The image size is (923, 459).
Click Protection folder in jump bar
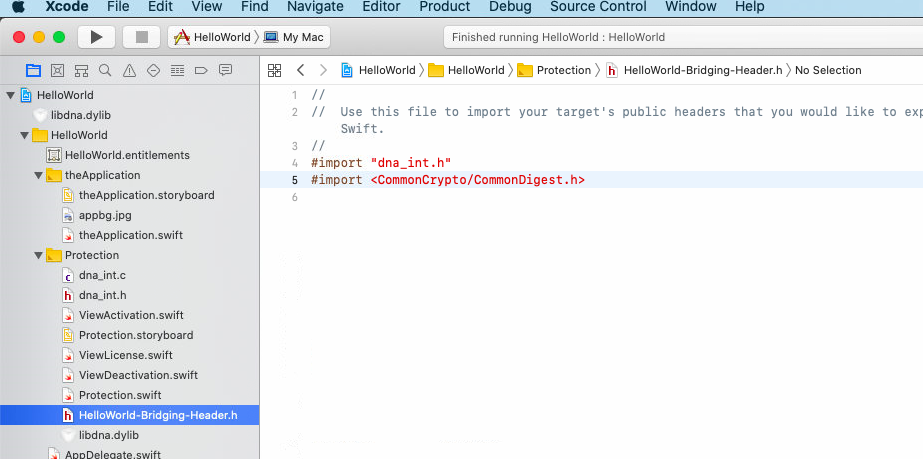(555, 71)
